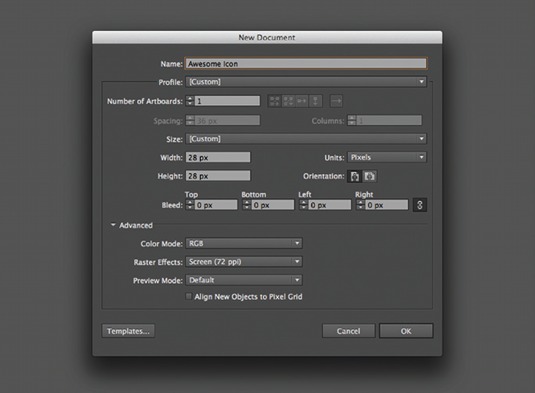The height and width of the screenshot is (393, 535).
Task: Select the Arrange by Column artboard icon
Action: [316, 101]
